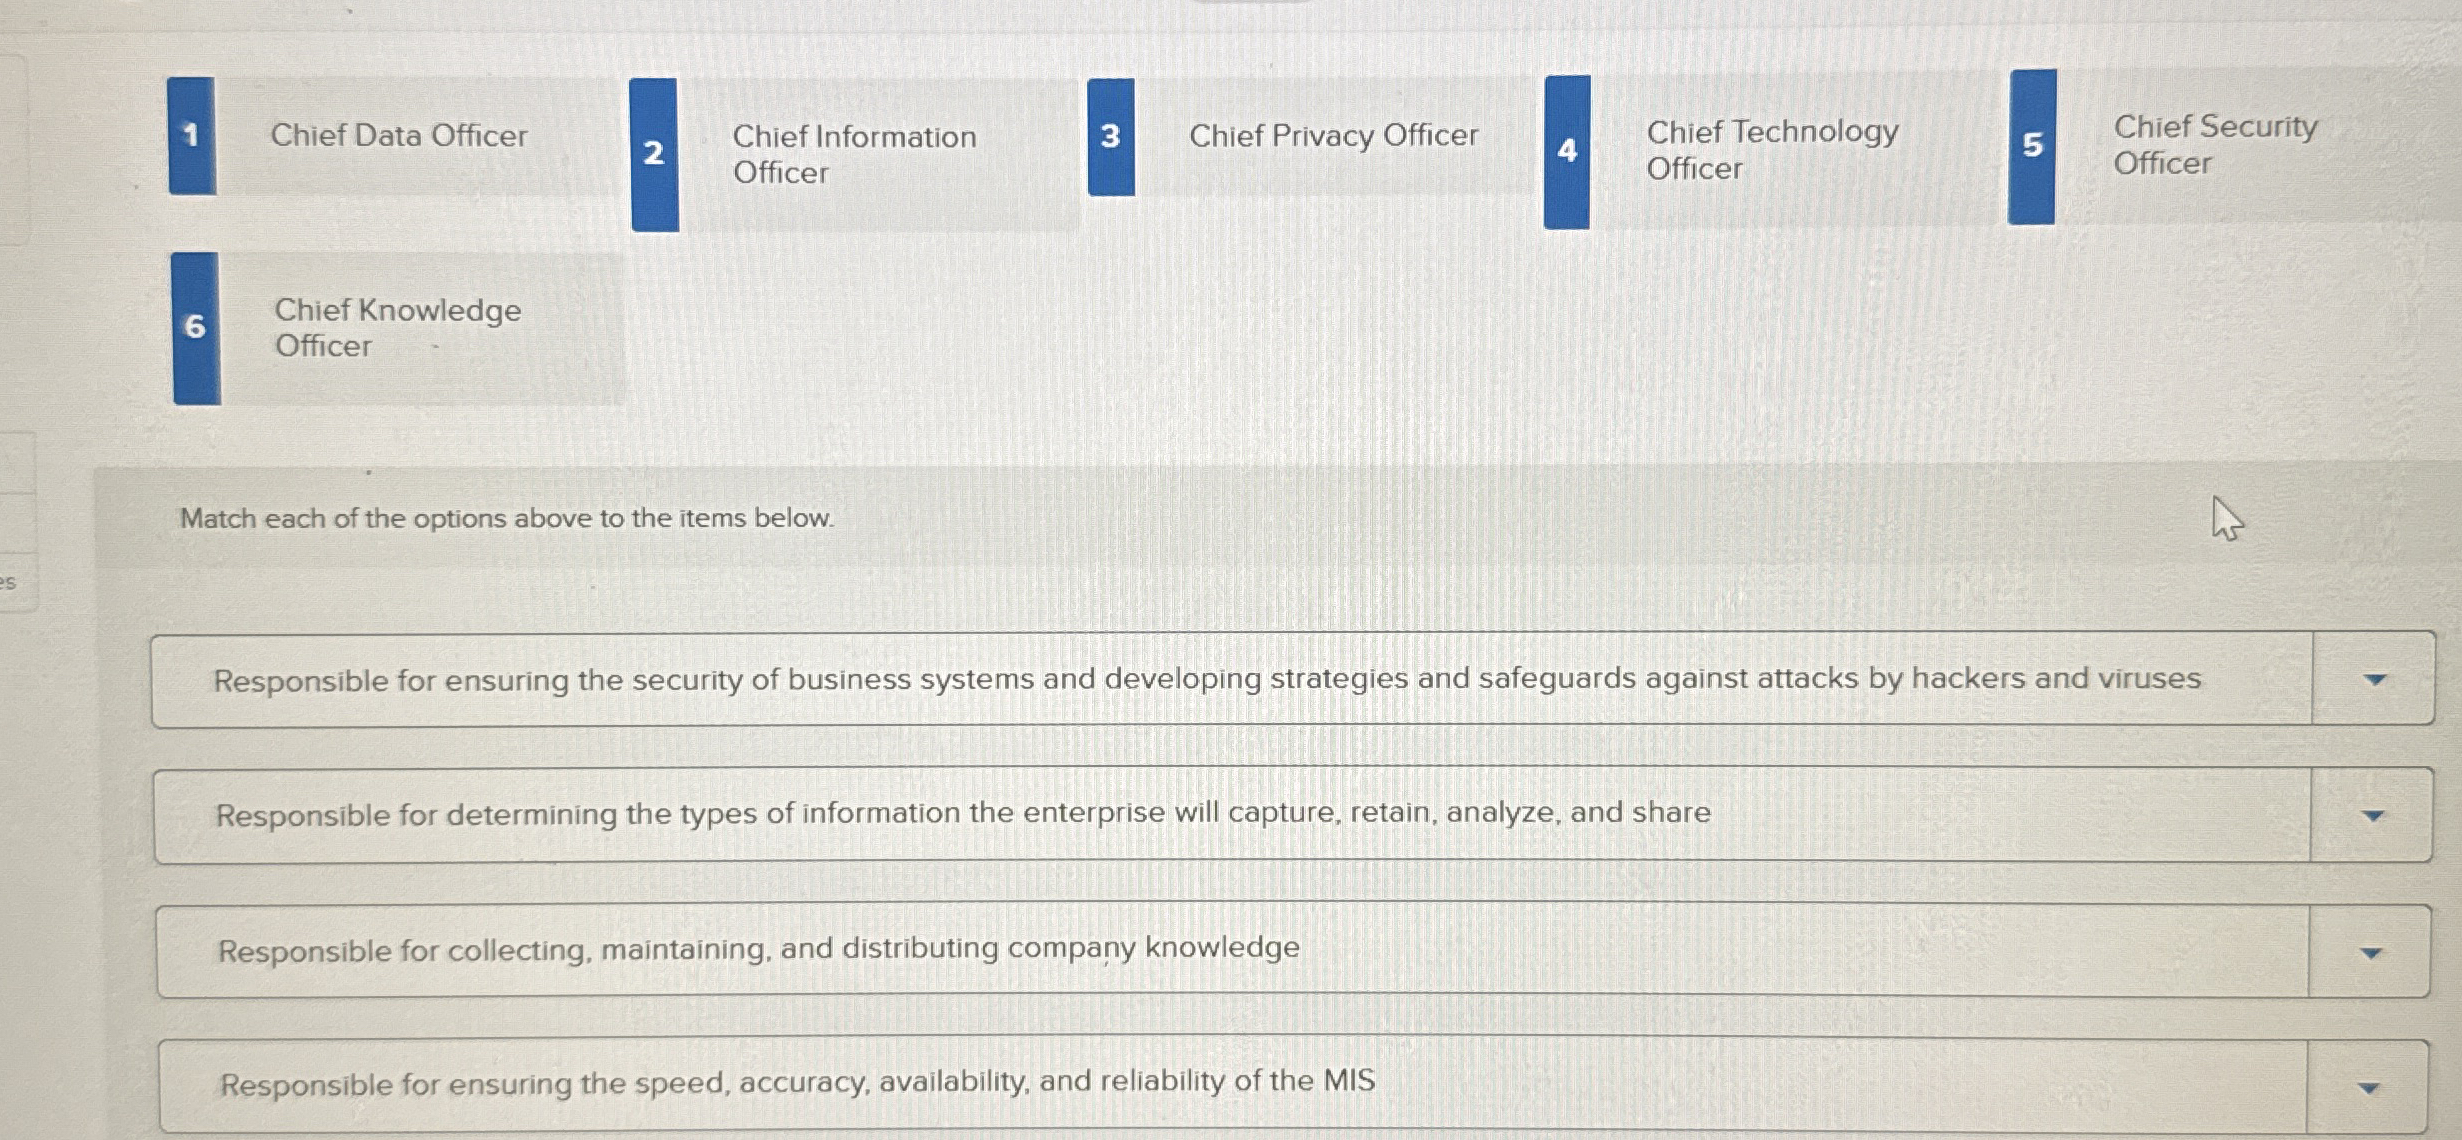Open dropdown arrow for capture, retain, analyze item
2462x1140 pixels.
tap(2372, 816)
